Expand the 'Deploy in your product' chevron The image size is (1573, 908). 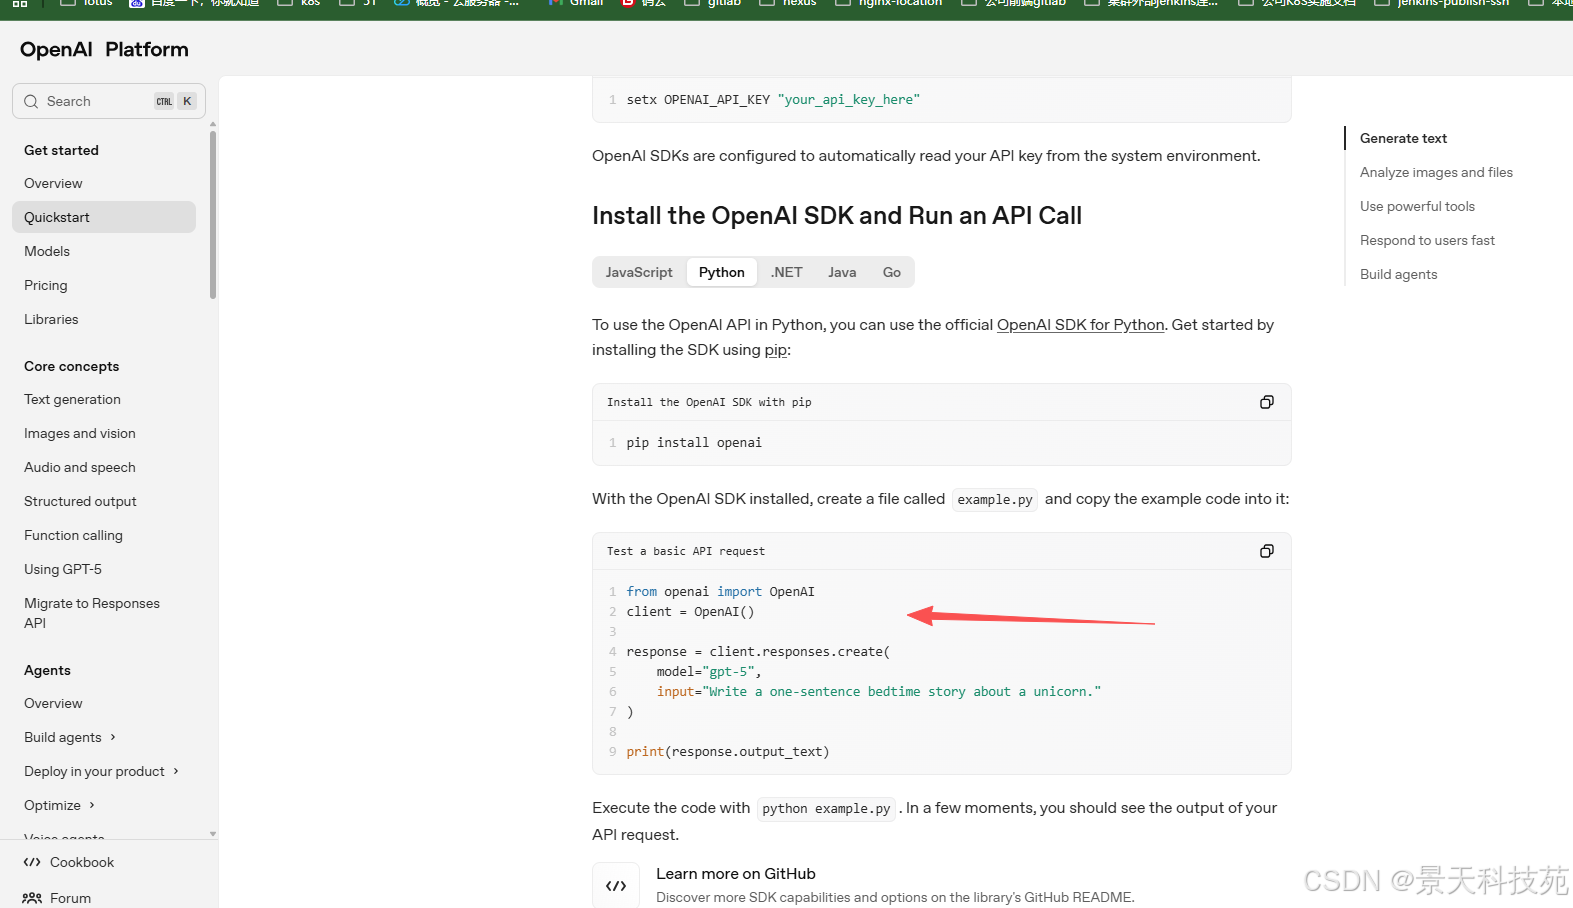(176, 771)
